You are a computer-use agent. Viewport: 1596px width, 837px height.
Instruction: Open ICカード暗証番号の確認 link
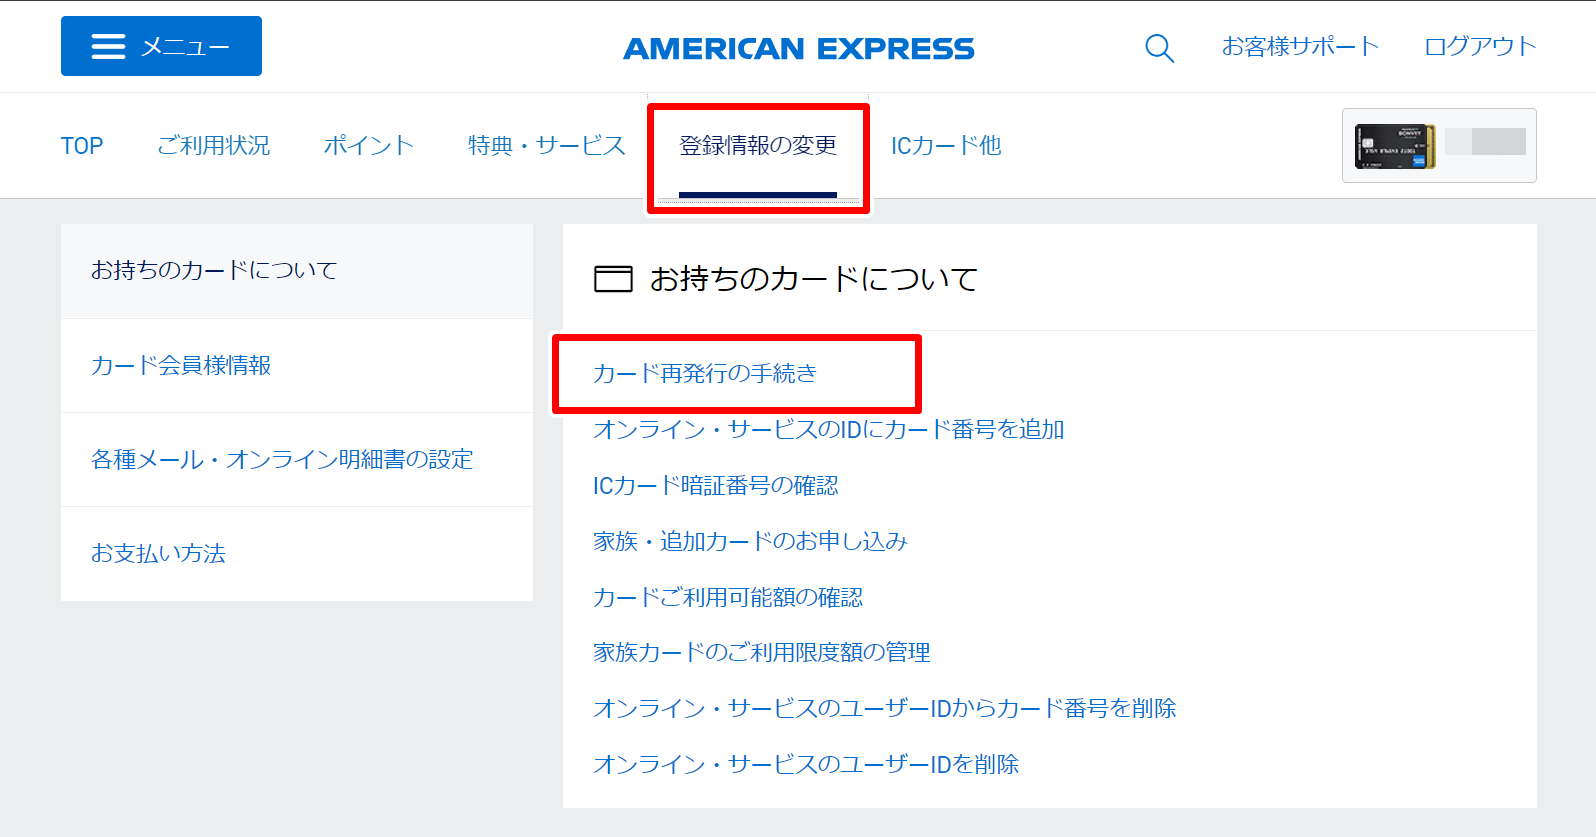click(716, 486)
